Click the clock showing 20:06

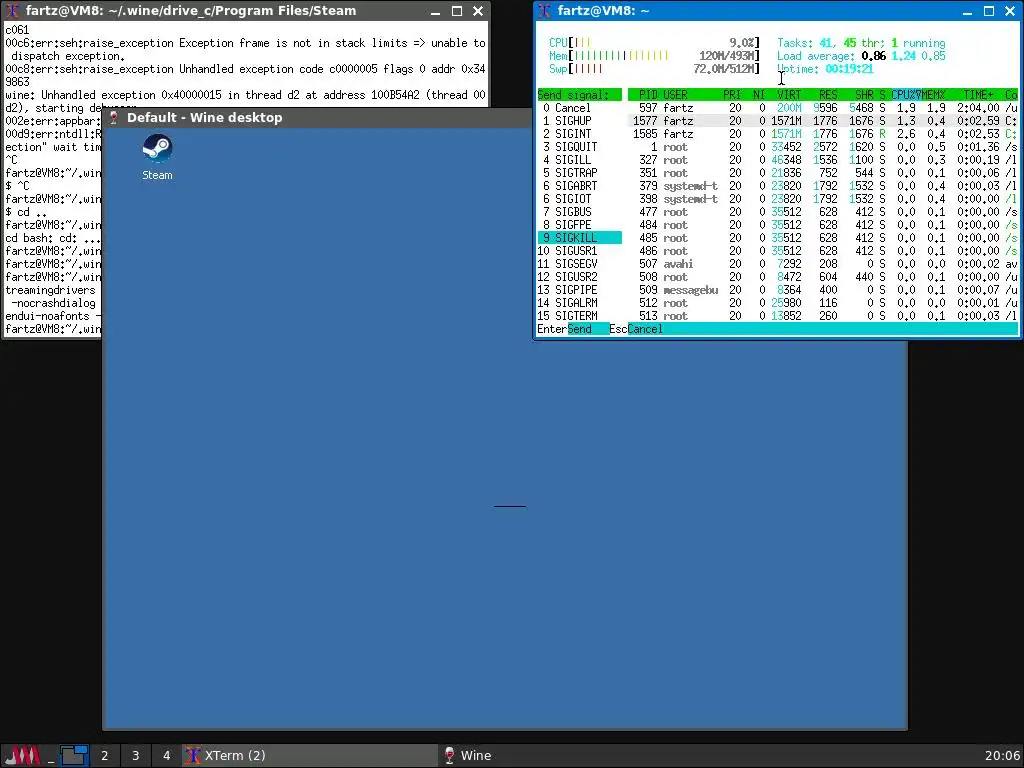click(x=1002, y=756)
